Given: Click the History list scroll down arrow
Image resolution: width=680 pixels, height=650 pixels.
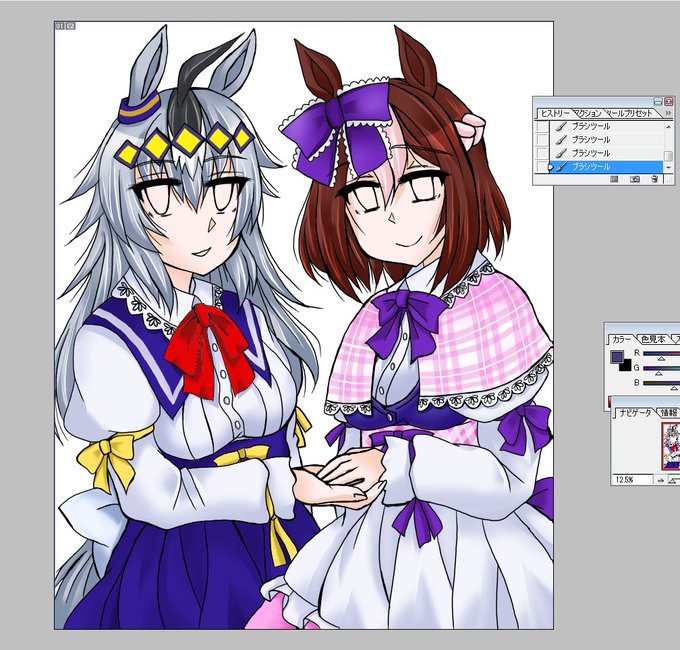Looking at the screenshot, I should (x=668, y=167).
